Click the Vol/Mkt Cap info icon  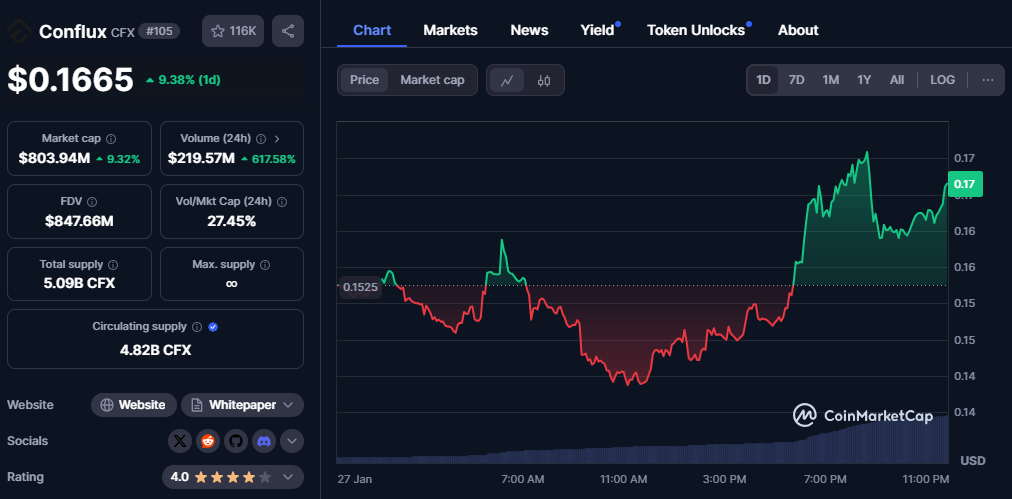(x=281, y=202)
